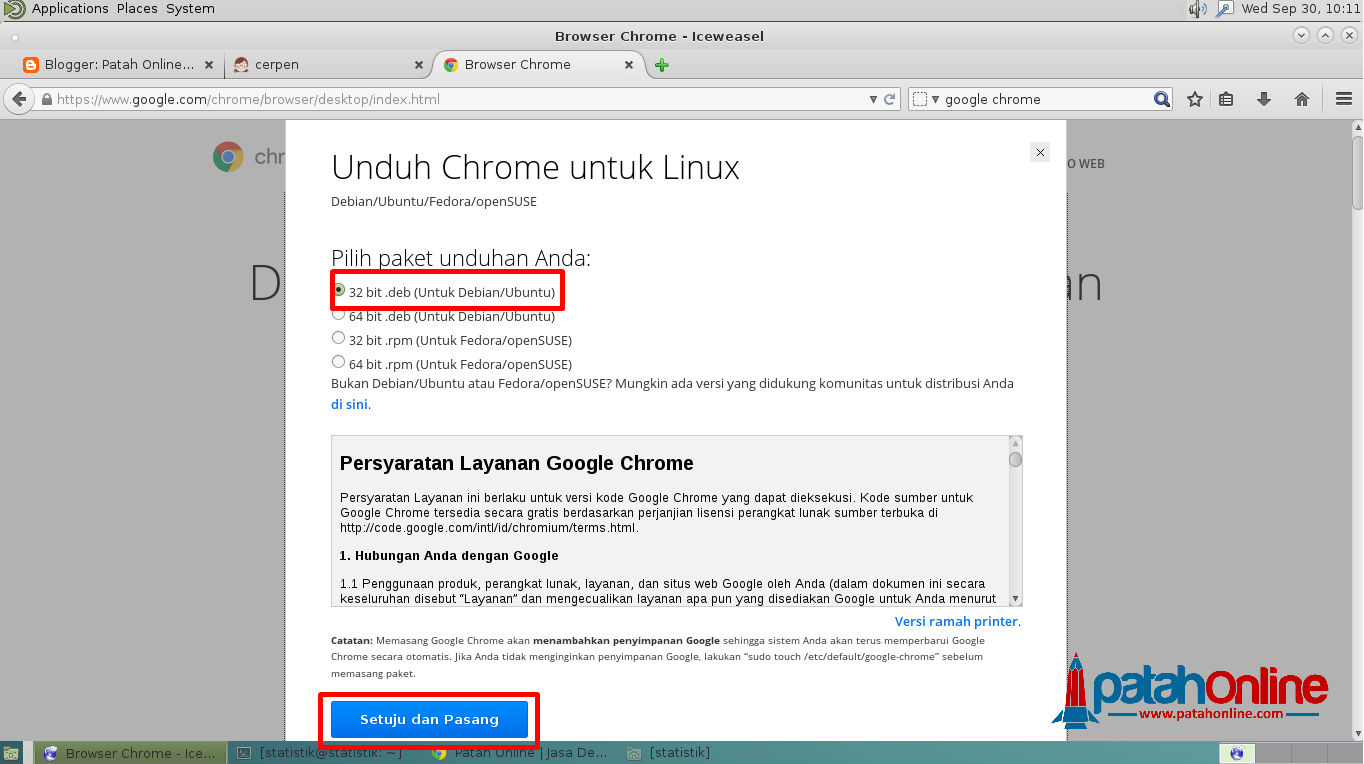Open the address bar history dropdown
This screenshot has height=764, width=1364.
873,98
